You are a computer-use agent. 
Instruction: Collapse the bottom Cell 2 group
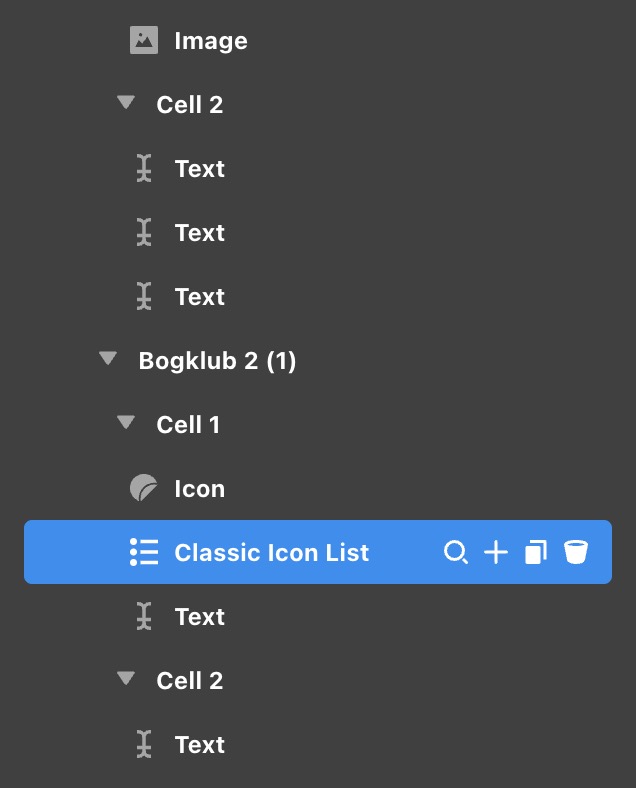(x=126, y=680)
